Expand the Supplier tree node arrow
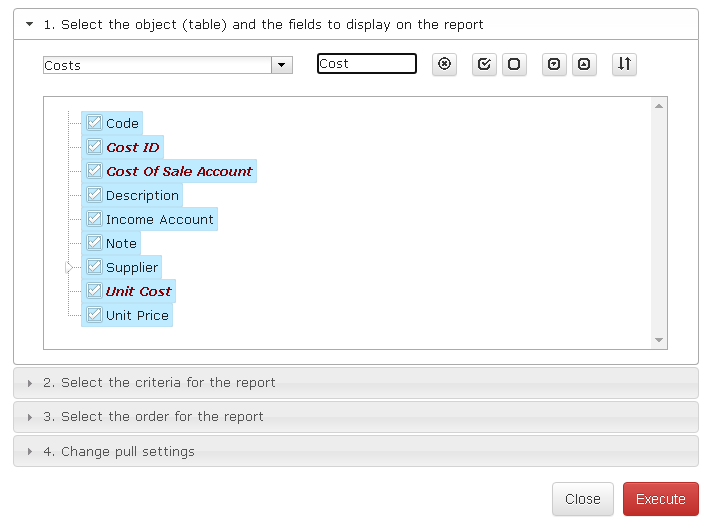The height and width of the screenshot is (523, 710). click(x=68, y=268)
